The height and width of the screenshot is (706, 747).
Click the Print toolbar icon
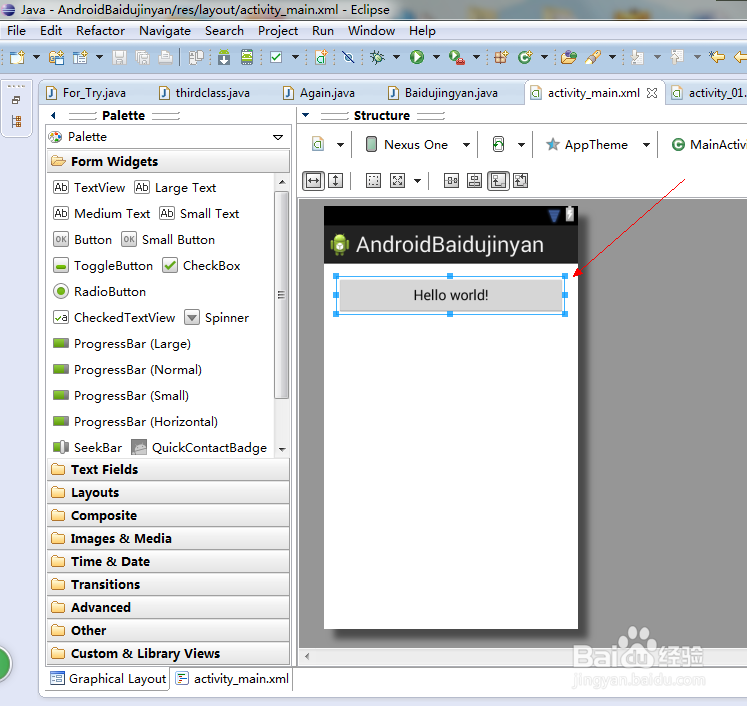tap(165, 58)
